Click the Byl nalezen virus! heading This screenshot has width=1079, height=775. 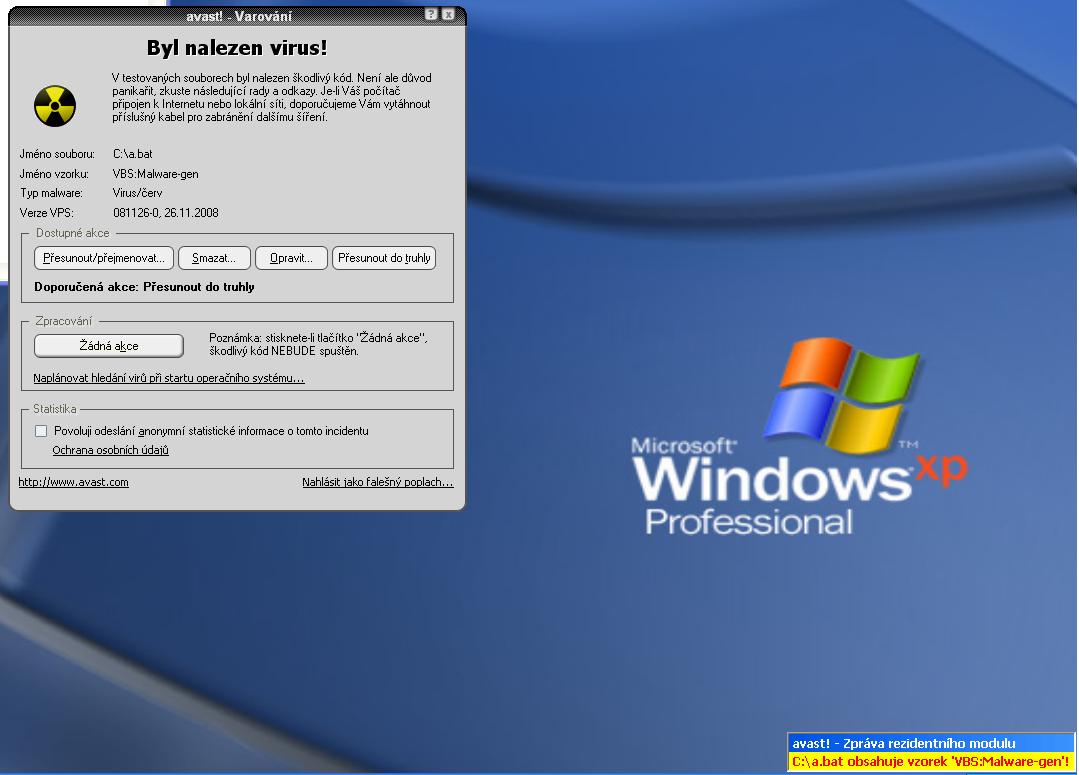[237, 47]
